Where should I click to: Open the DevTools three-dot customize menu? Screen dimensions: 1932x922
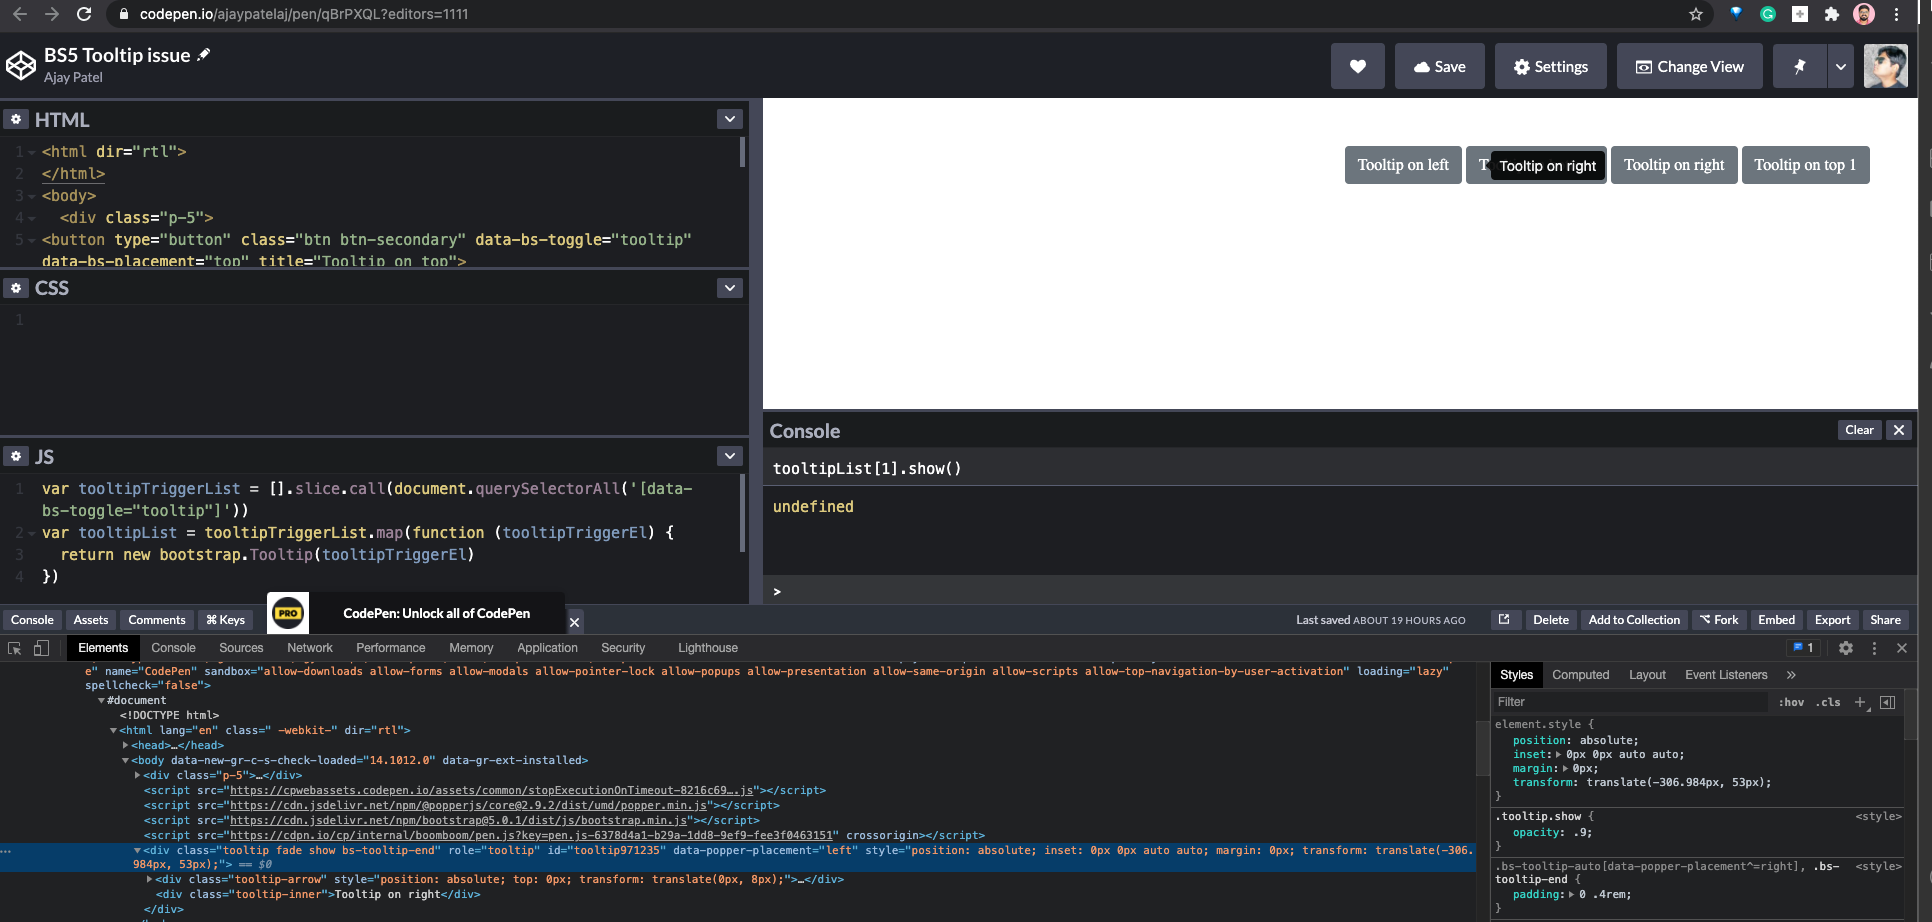tap(1874, 648)
